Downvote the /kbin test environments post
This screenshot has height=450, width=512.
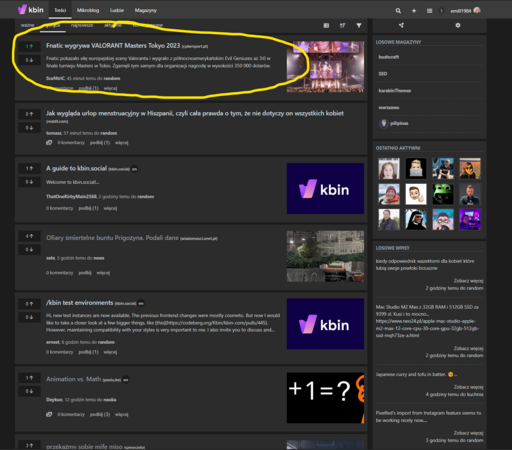click(29, 317)
